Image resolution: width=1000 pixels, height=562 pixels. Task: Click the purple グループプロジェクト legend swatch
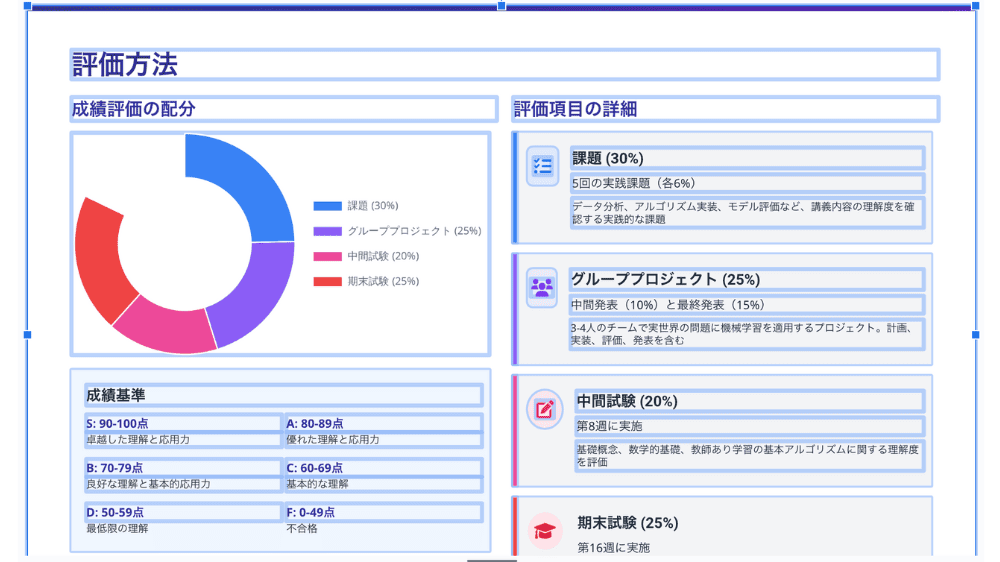[328, 231]
